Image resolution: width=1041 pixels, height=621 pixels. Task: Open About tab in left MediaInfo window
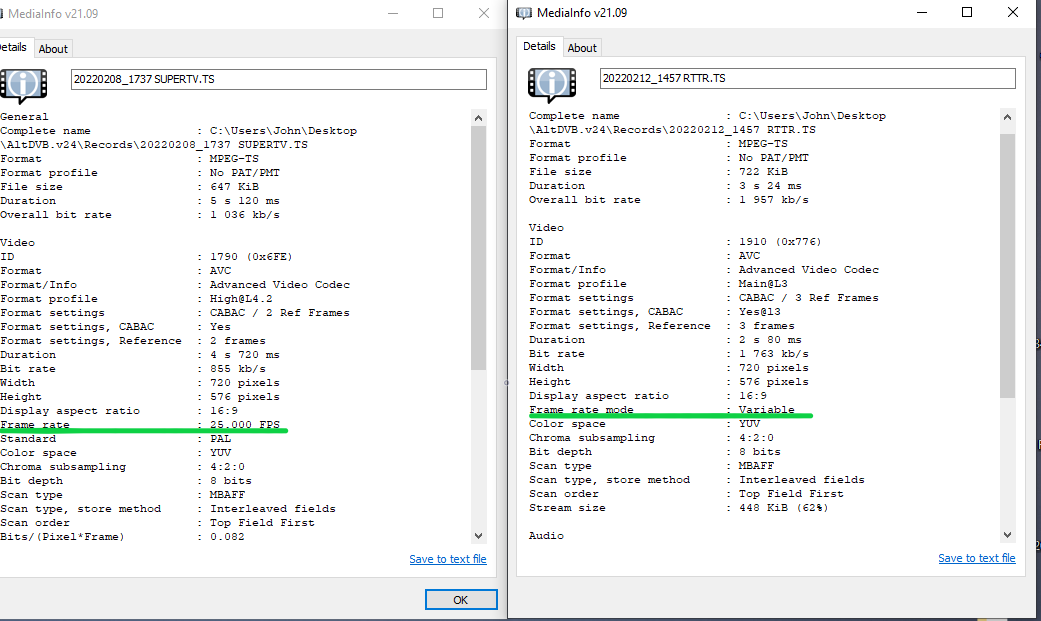[x=52, y=48]
